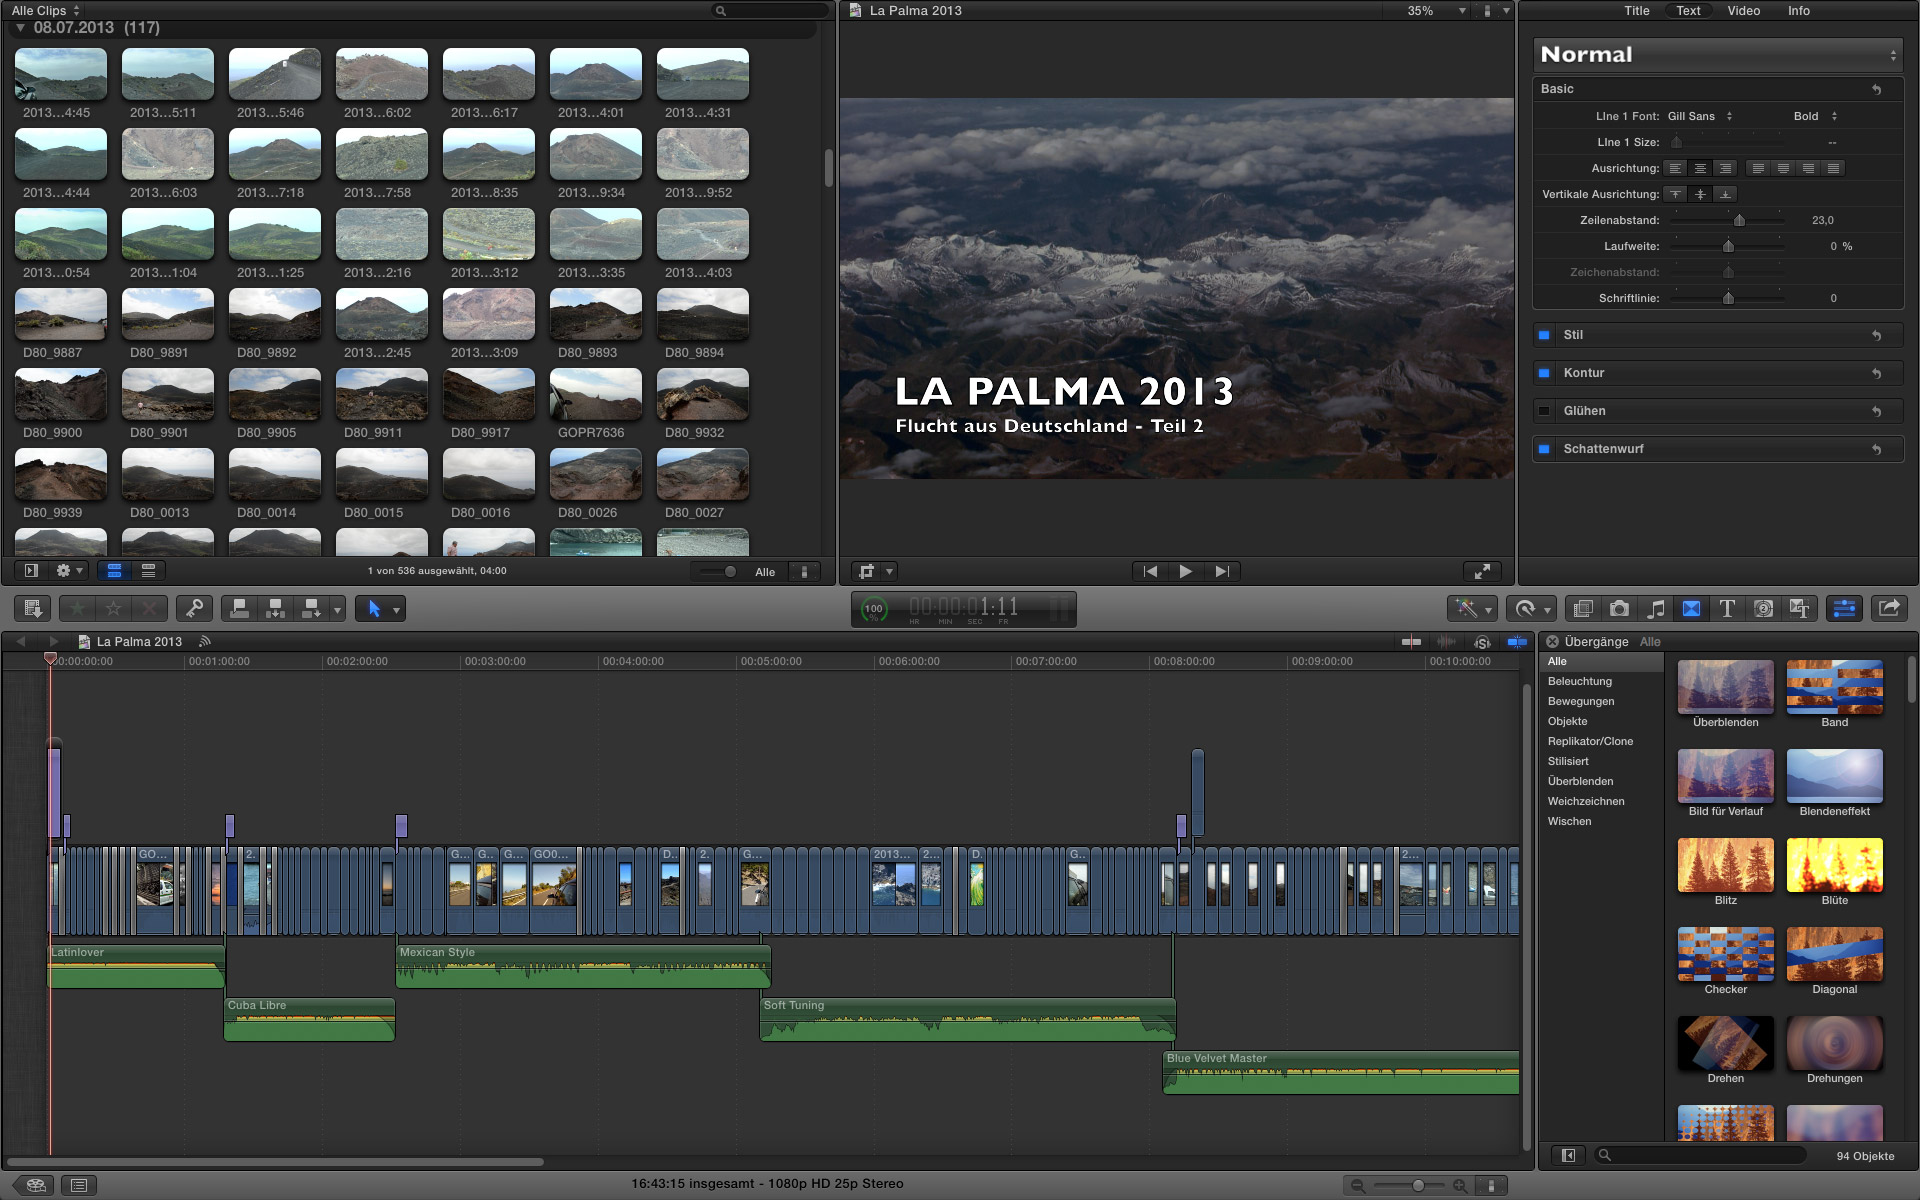Open the Gill Sans font dropdown
The height and width of the screenshot is (1200, 1920).
(1699, 116)
